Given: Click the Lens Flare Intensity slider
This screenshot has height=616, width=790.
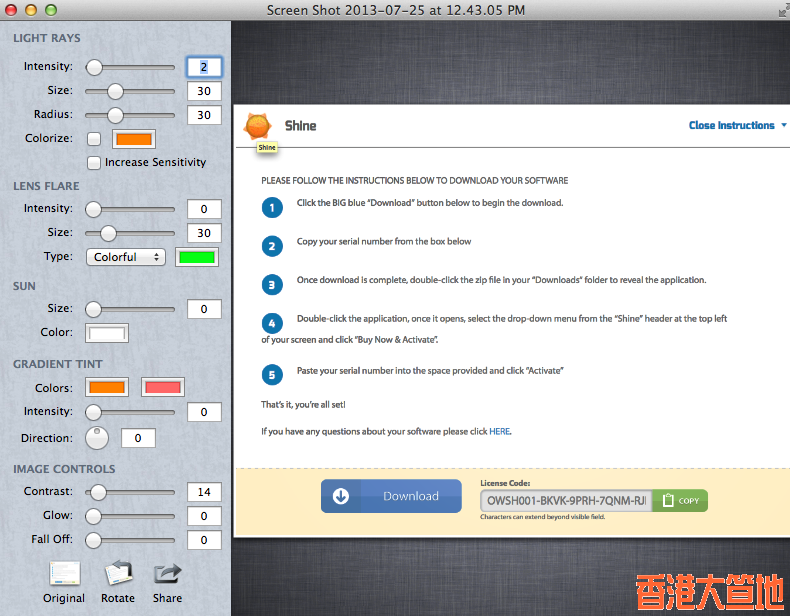Looking at the screenshot, I should pos(130,209).
